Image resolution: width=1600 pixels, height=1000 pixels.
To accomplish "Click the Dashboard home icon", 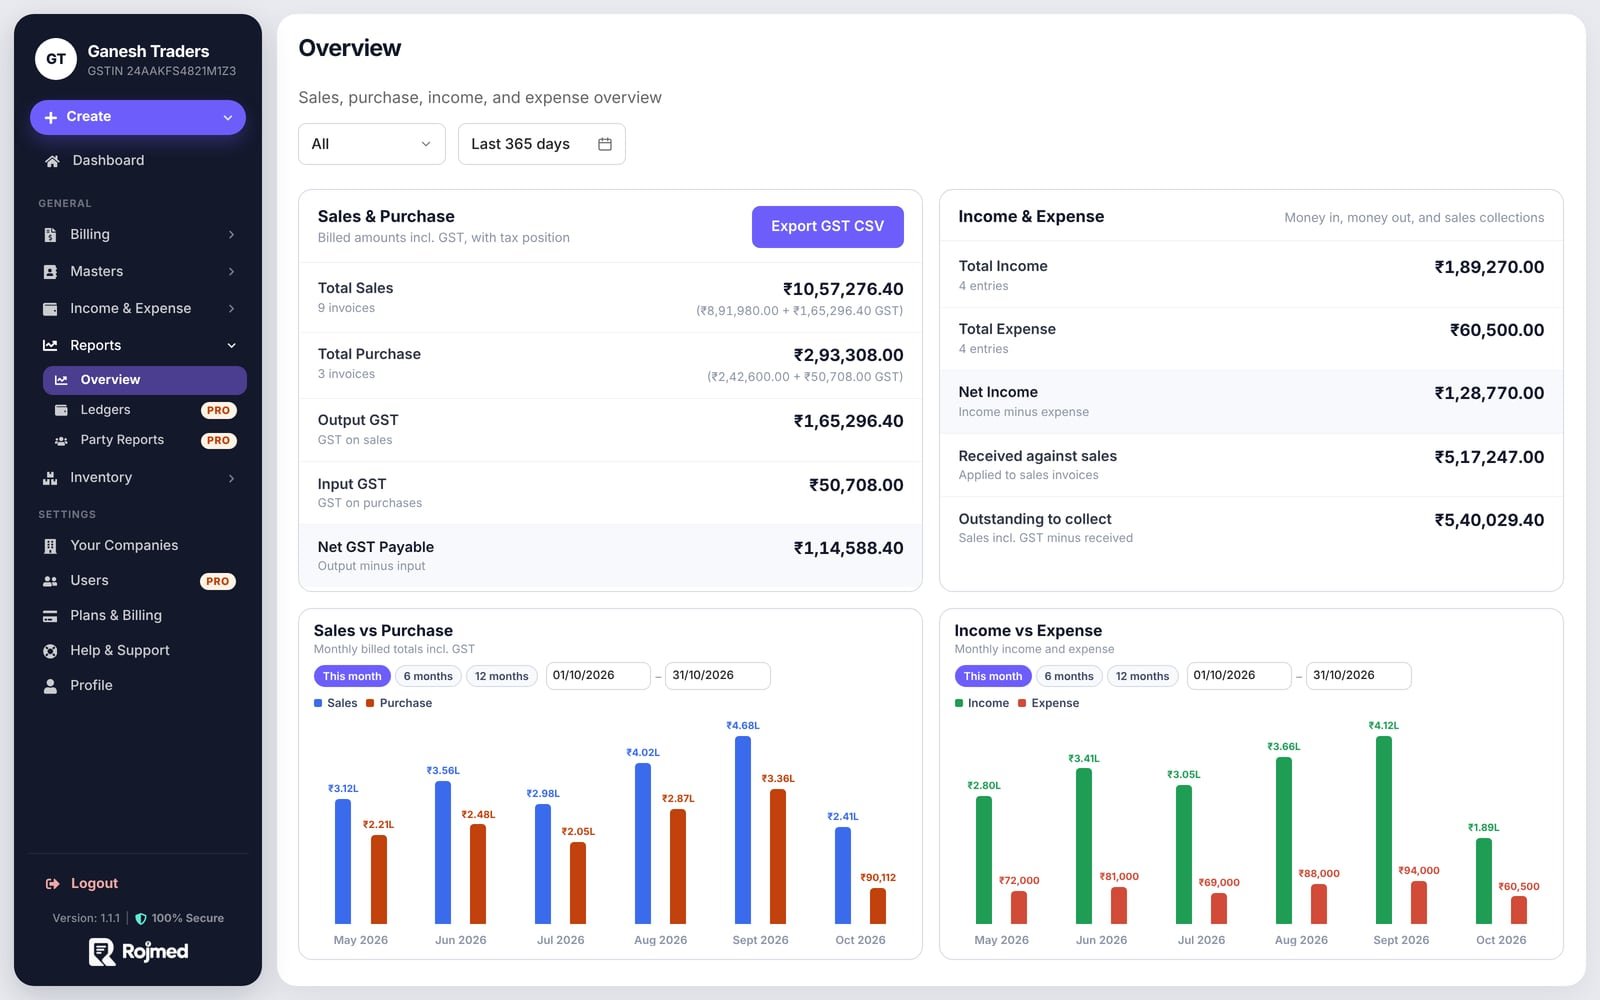I will (52, 161).
